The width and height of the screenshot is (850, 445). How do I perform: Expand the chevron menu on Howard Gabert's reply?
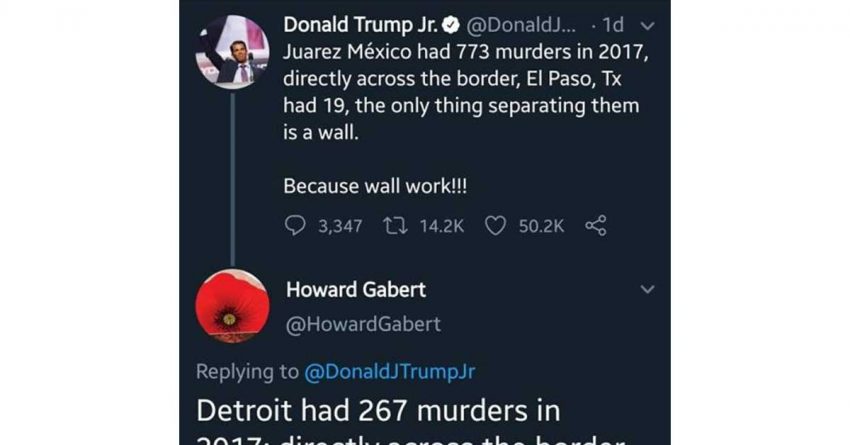tap(647, 289)
